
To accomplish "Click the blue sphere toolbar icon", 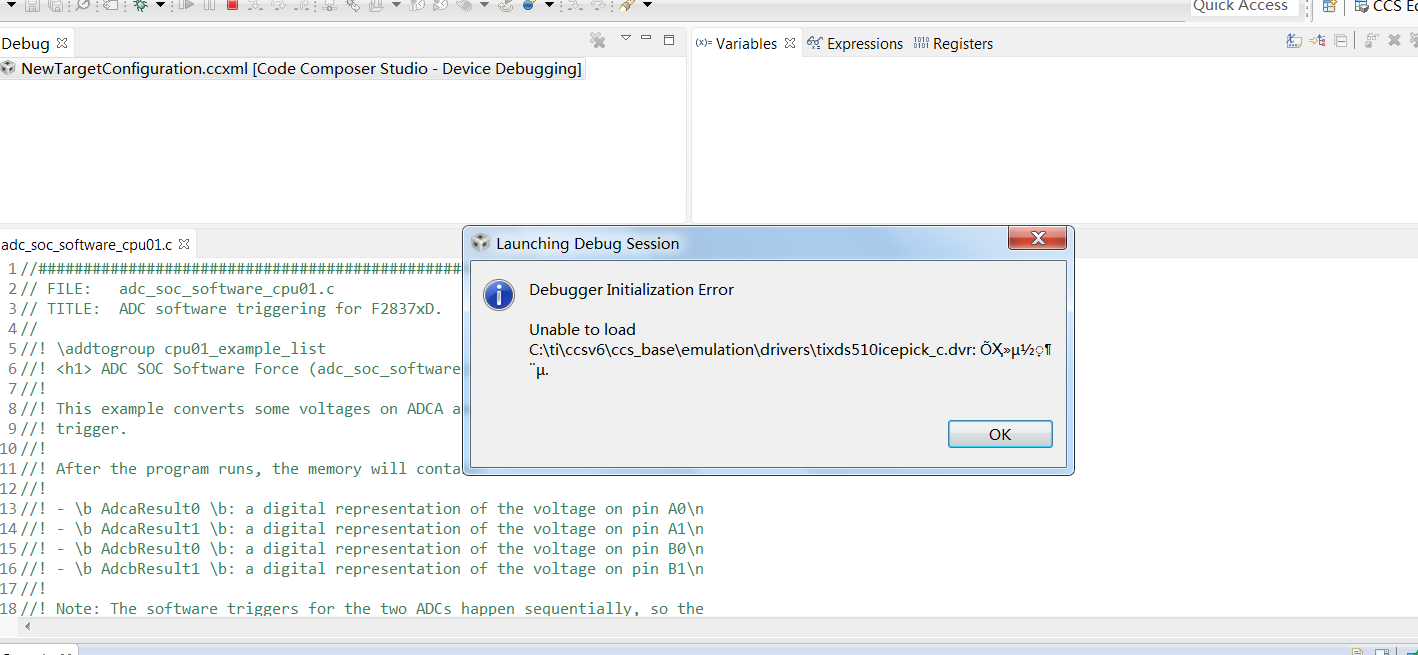I will 529,5.
